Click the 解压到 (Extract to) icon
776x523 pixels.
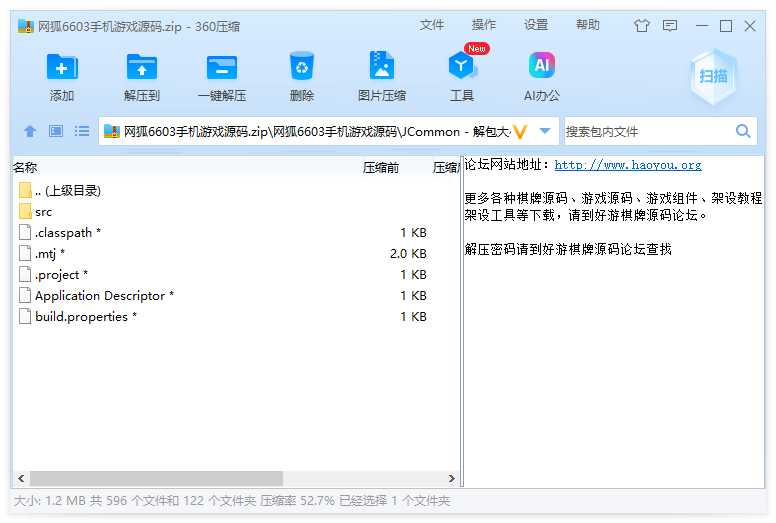point(142,67)
